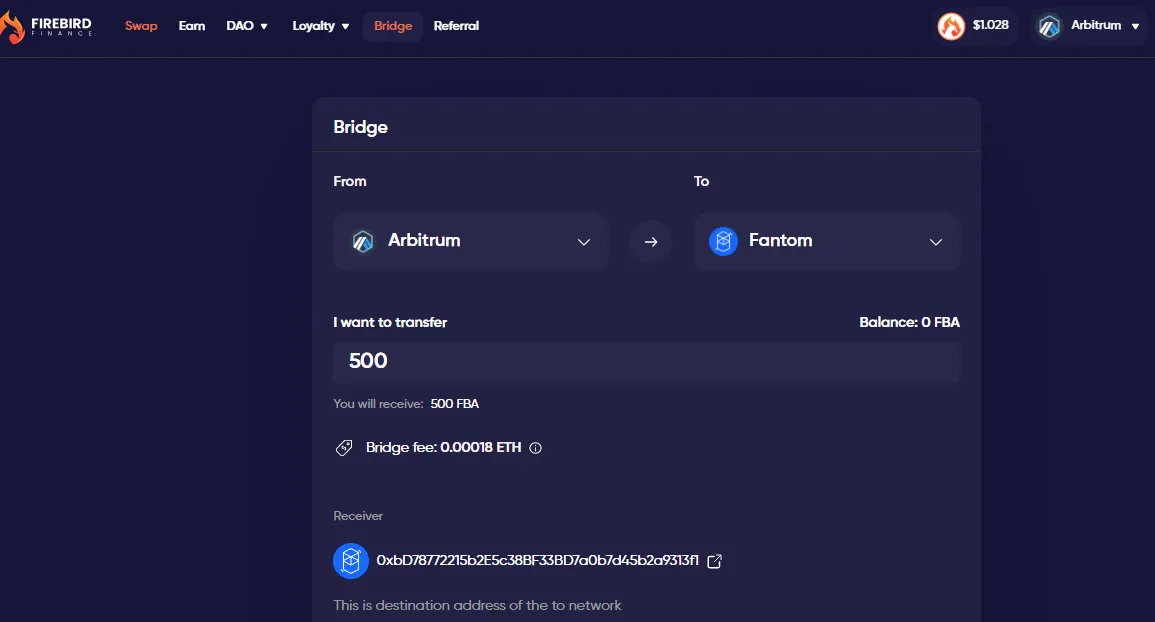Image resolution: width=1155 pixels, height=622 pixels.
Task: Open the To network dropdown showing Fantom
Action: [827, 241]
